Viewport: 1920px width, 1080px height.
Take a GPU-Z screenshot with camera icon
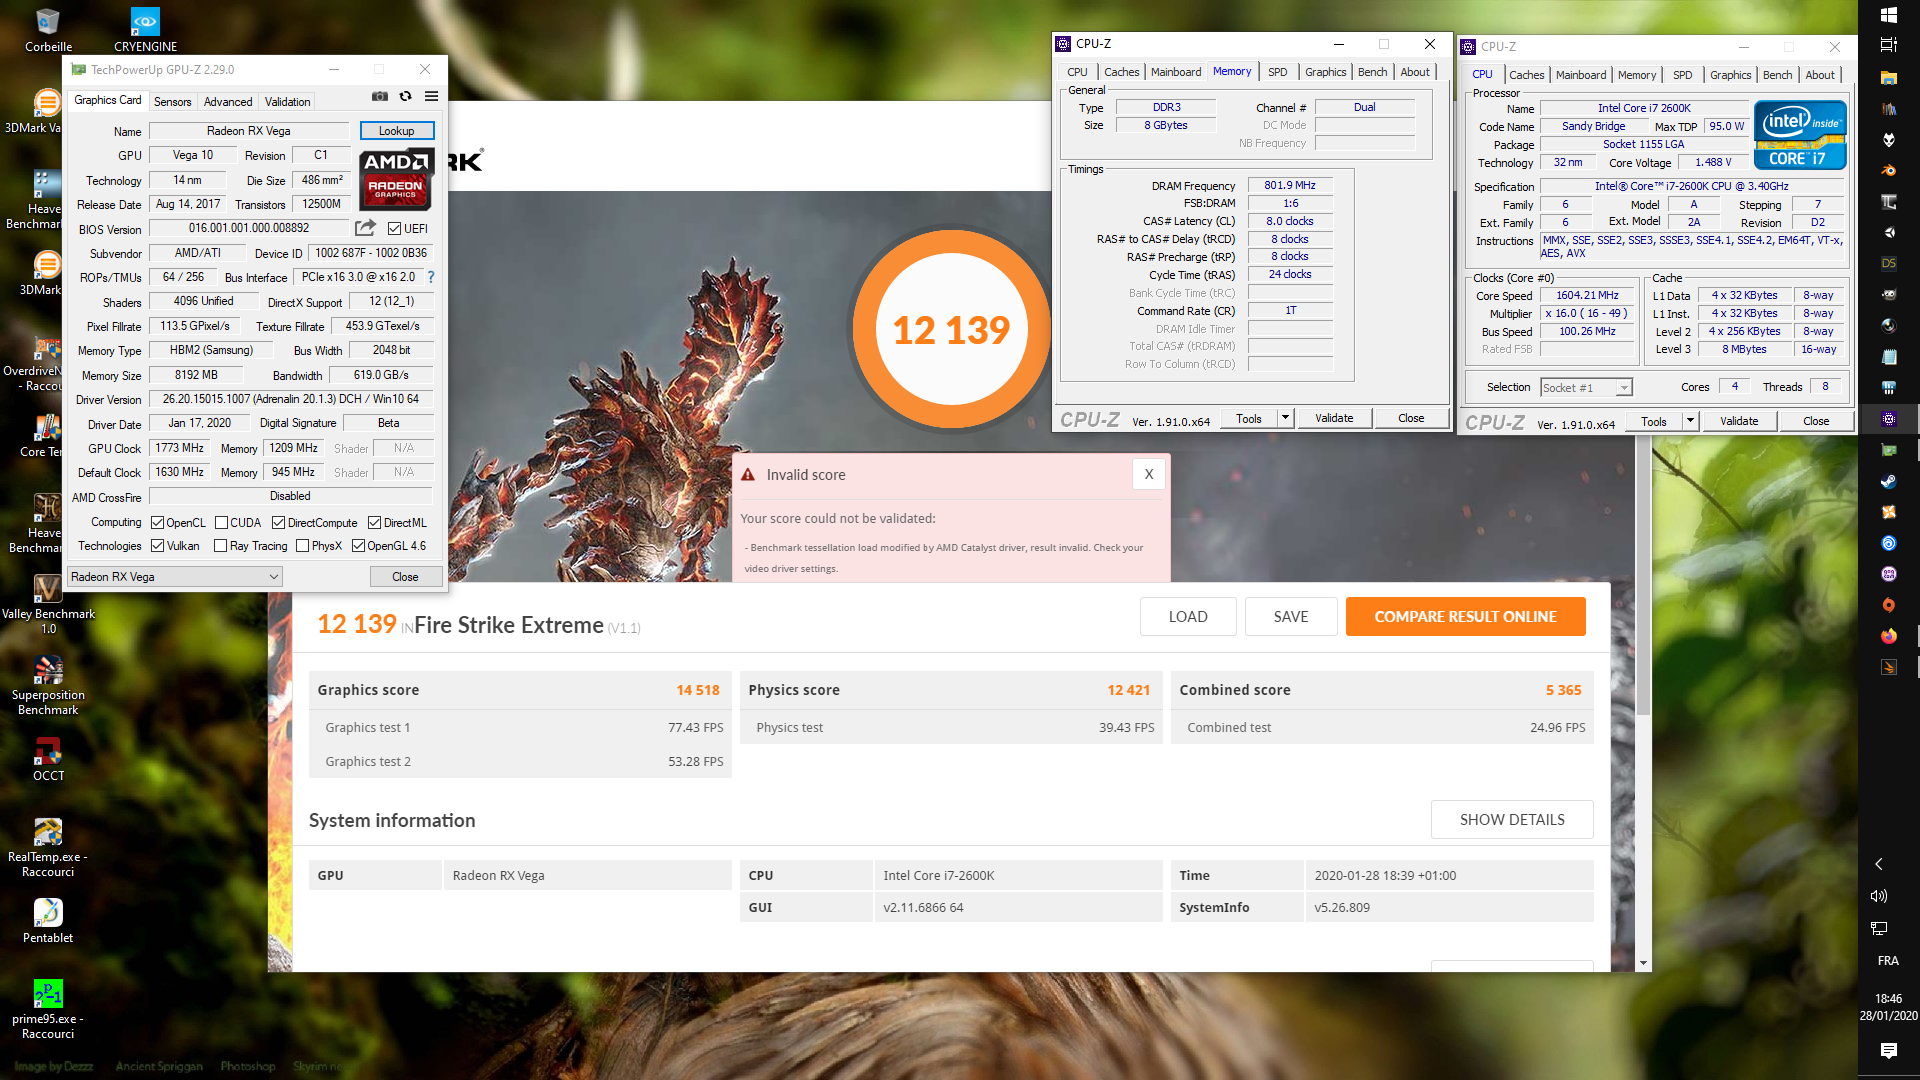pos(380,97)
